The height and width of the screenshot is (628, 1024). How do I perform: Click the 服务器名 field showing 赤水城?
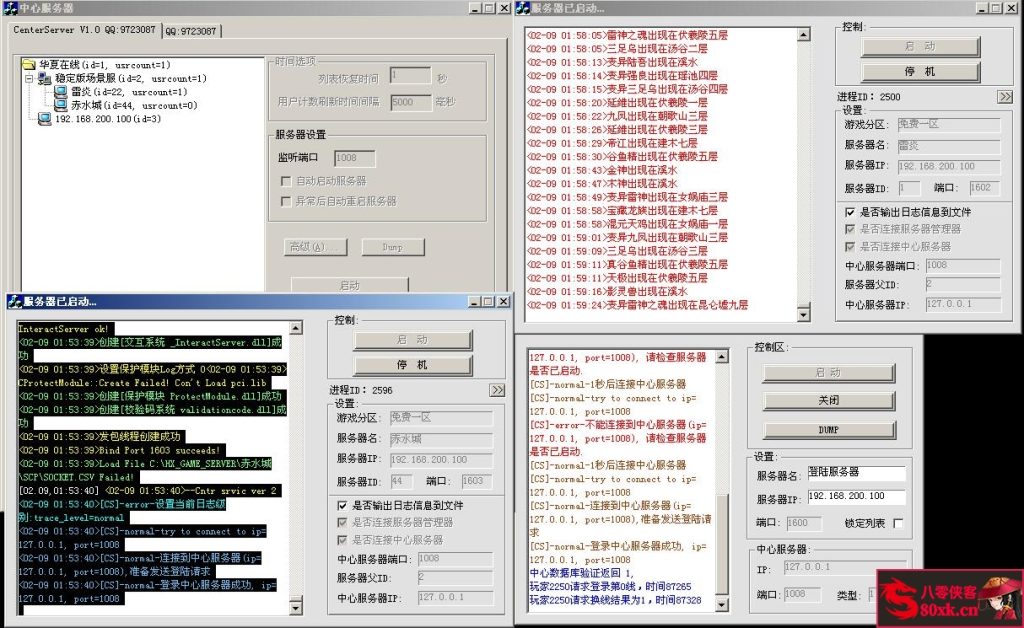point(441,440)
